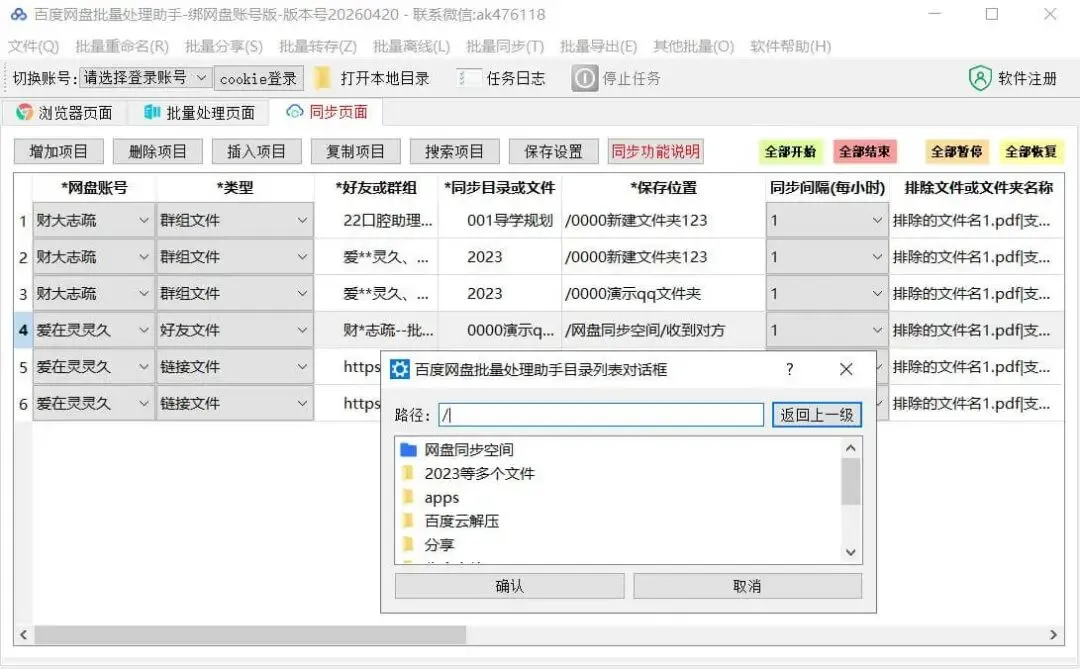Open the 其他批量(O) menu
Image resolution: width=1080 pixels, height=669 pixels.
[x=694, y=46]
